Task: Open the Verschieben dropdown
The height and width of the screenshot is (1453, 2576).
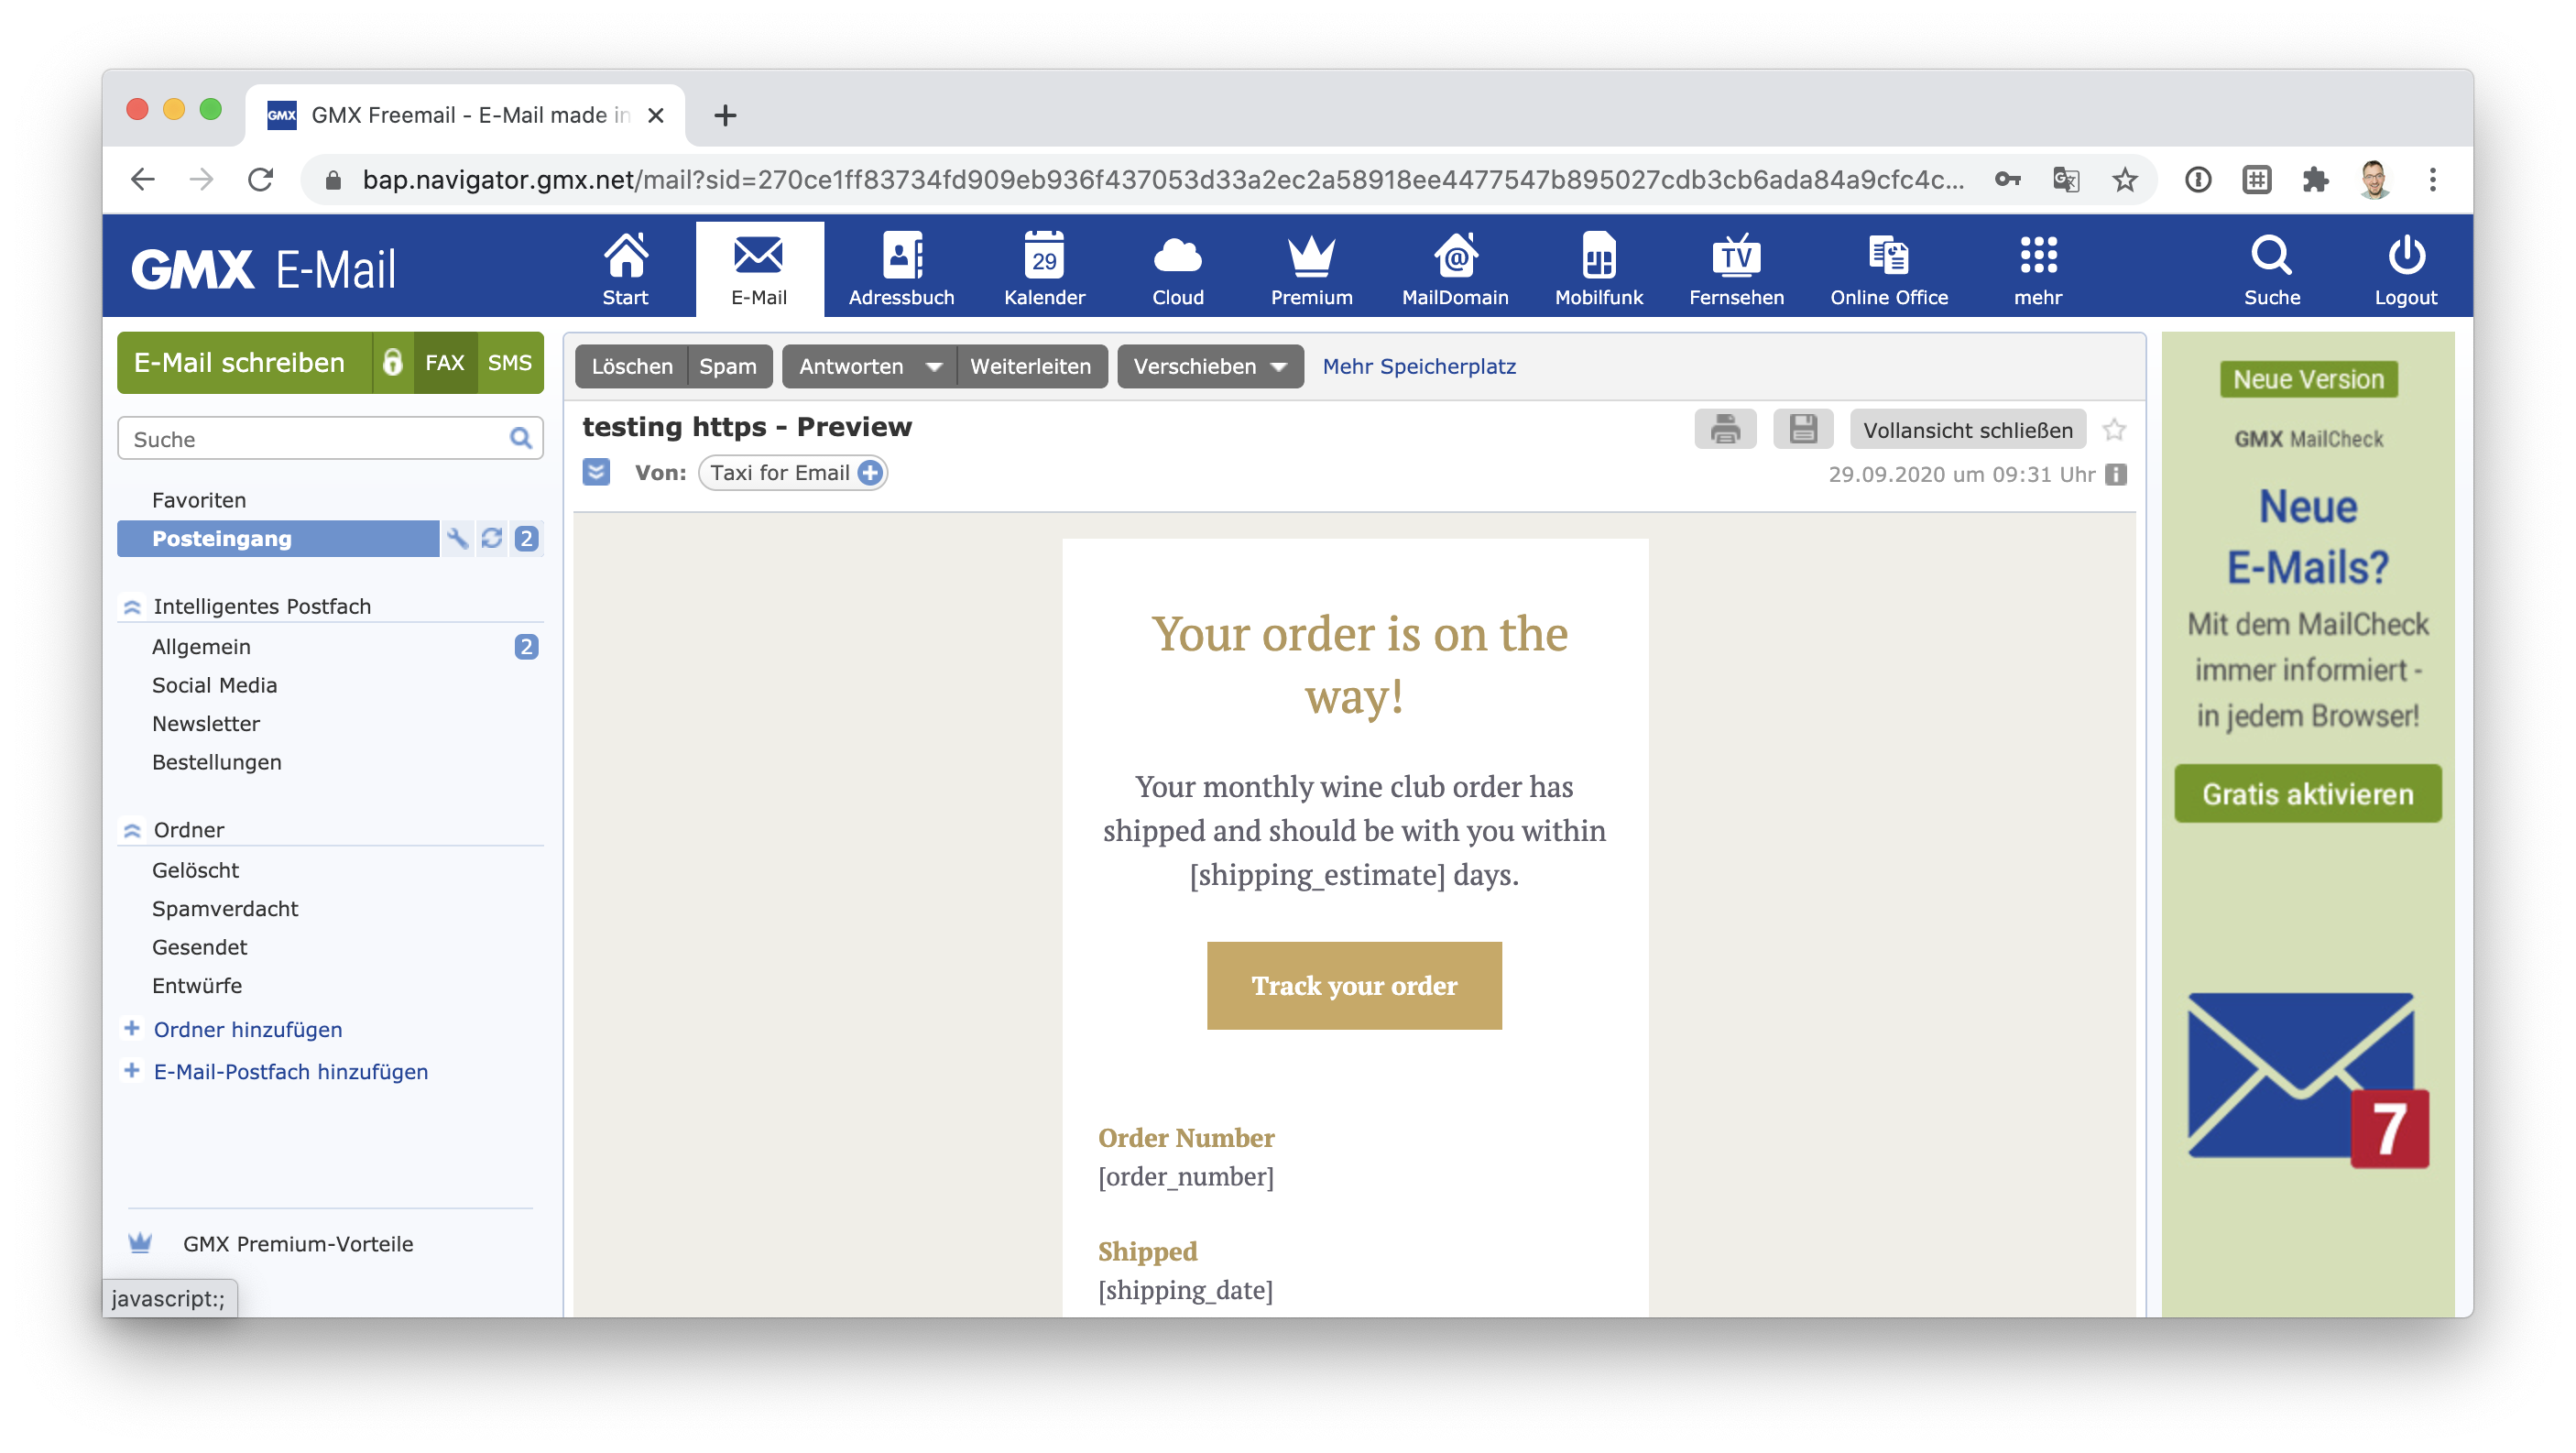Action: [x=1209, y=366]
